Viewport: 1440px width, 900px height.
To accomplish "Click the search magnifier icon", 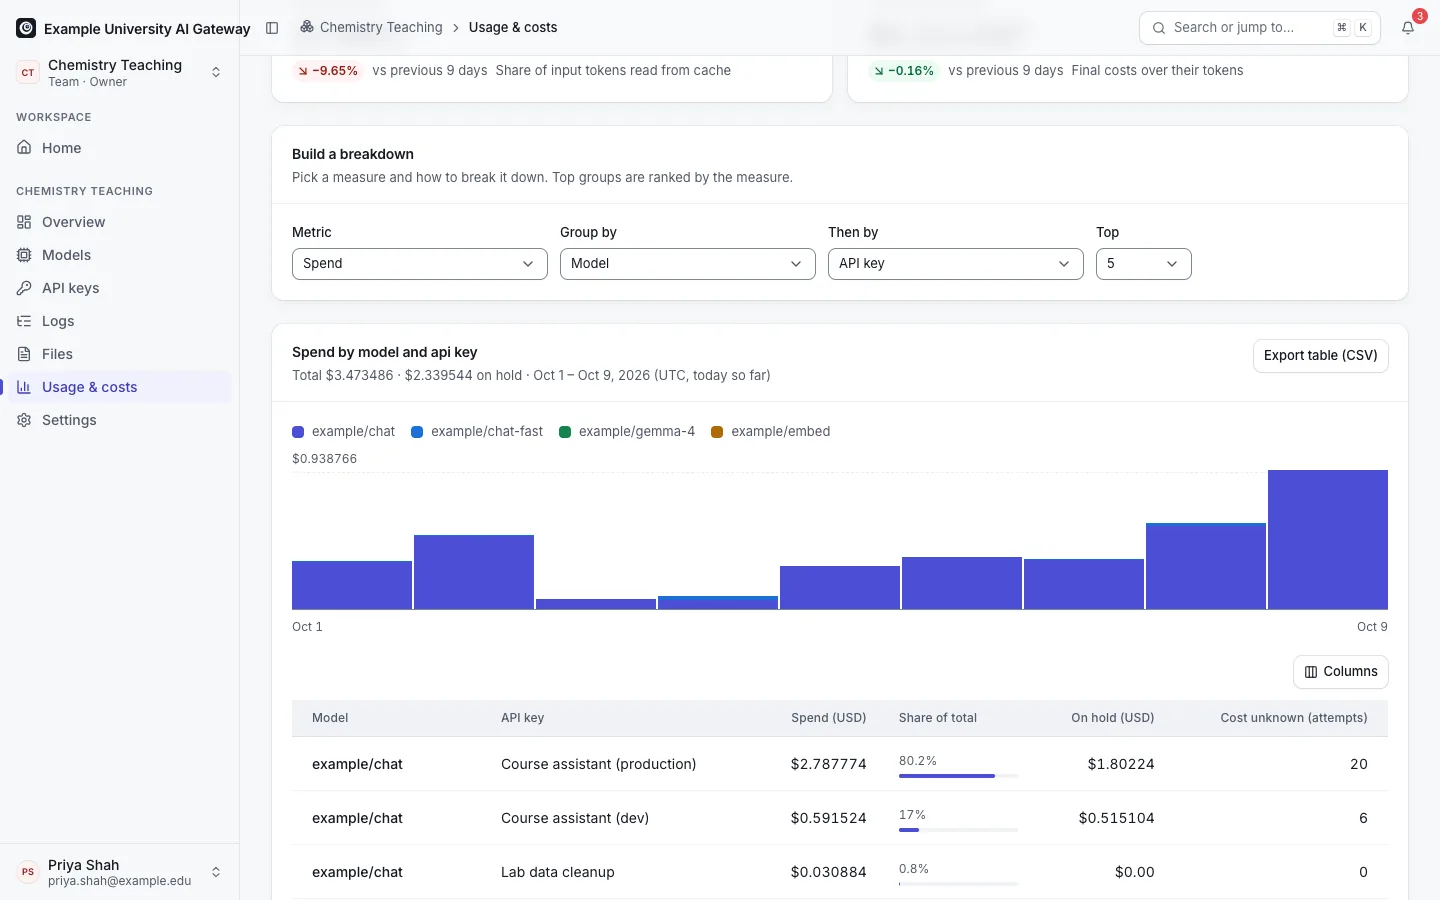I will click(x=1159, y=28).
